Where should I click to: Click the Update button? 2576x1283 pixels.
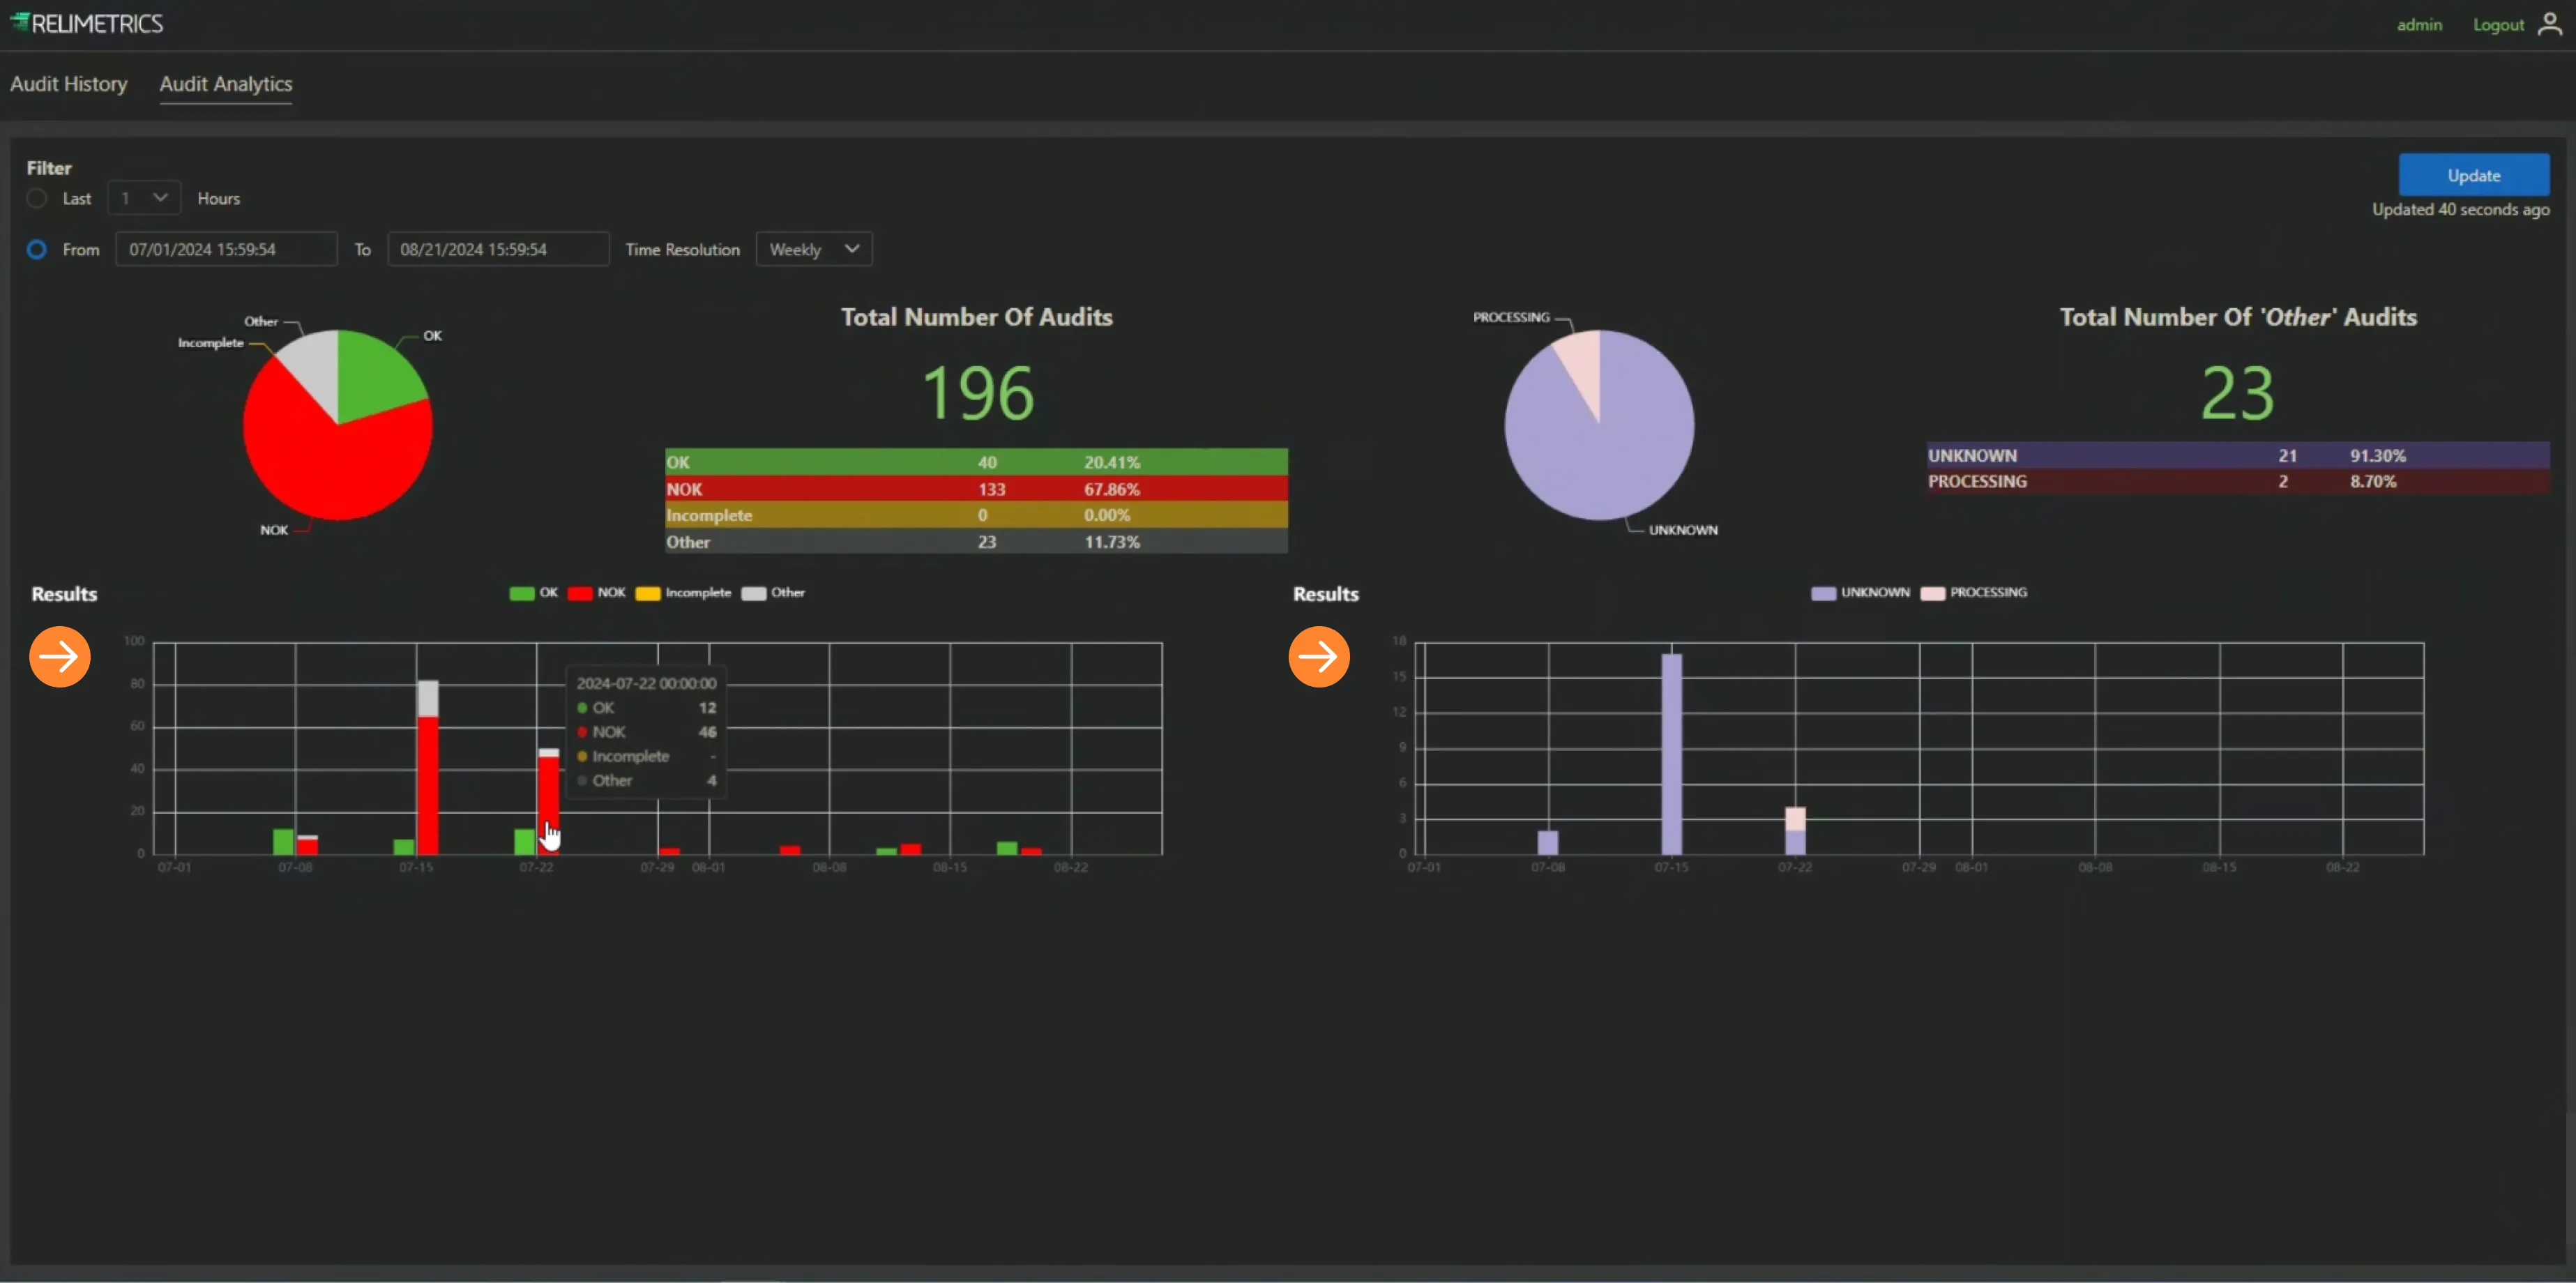(x=2474, y=175)
